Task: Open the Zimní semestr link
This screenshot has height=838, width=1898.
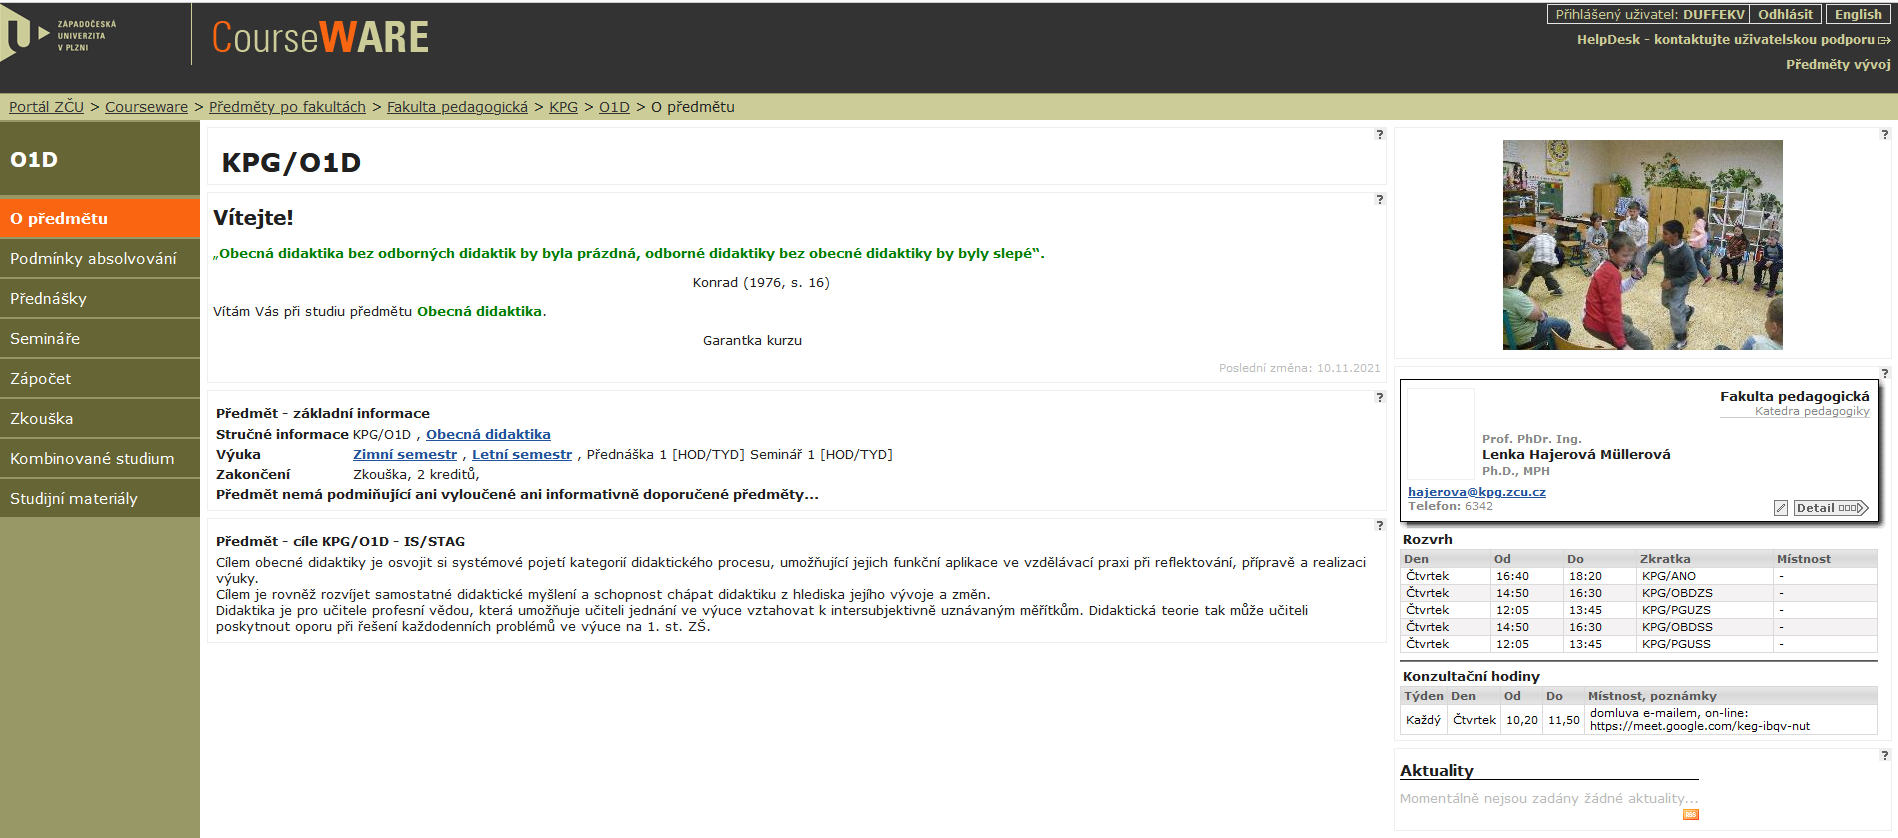Action: tap(405, 454)
